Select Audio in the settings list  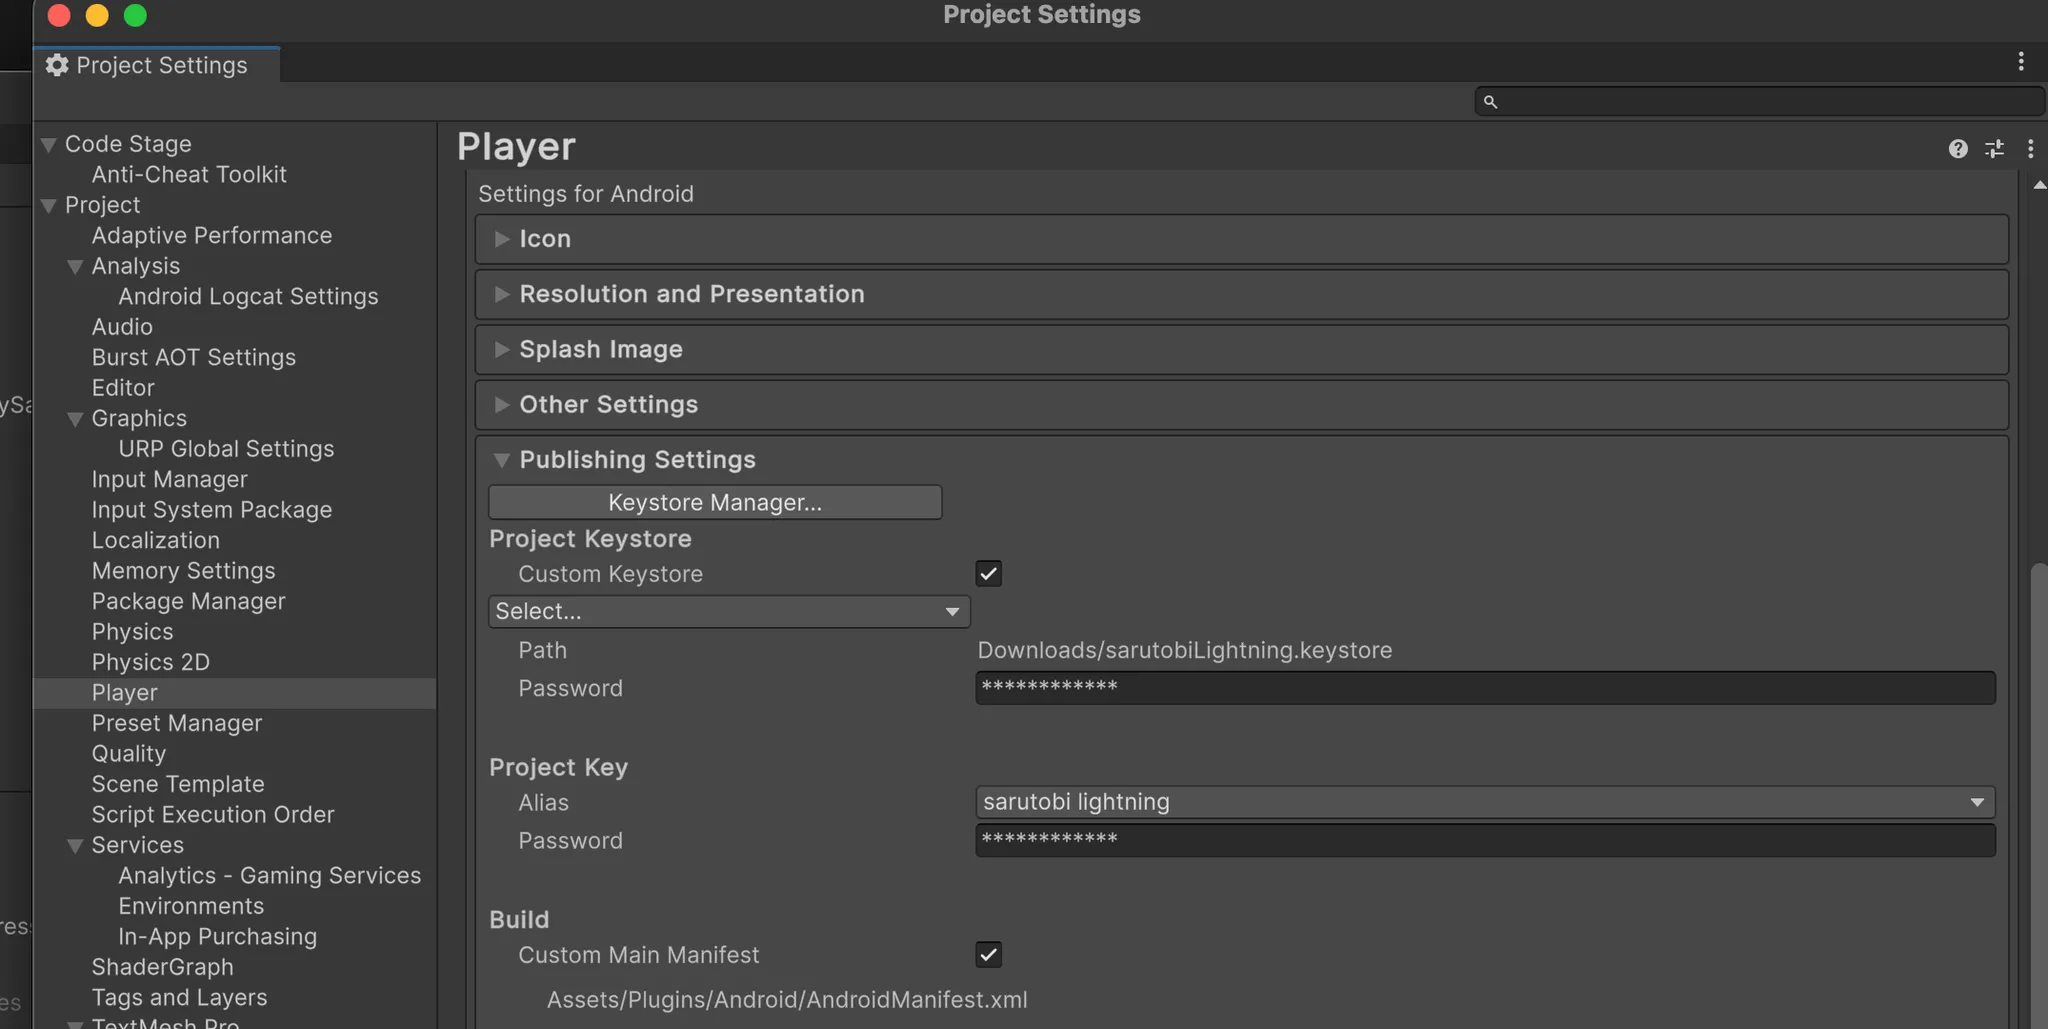click(x=122, y=327)
